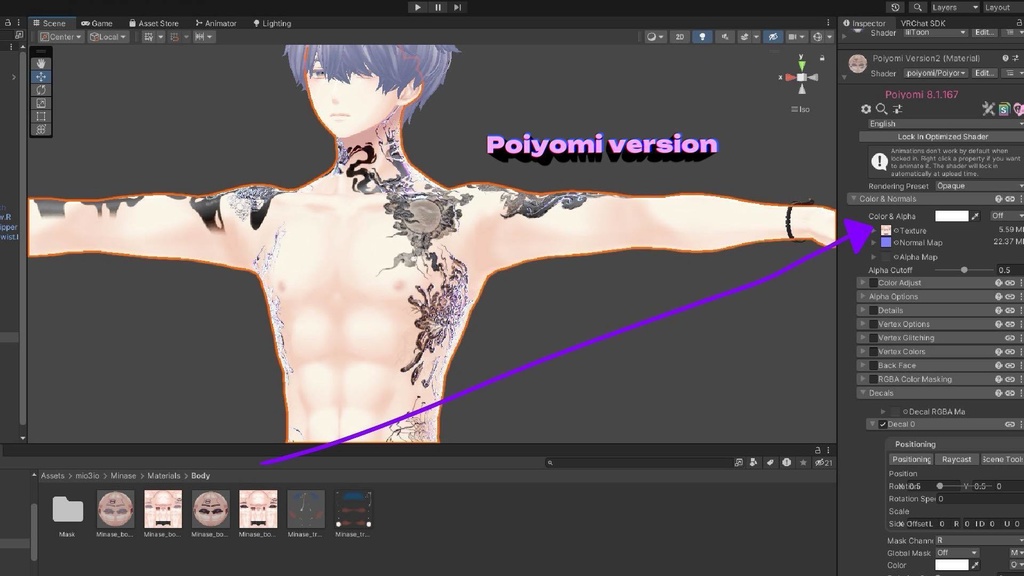
Task: Open Poiyomi settings gear icon
Action: click(866, 109)
